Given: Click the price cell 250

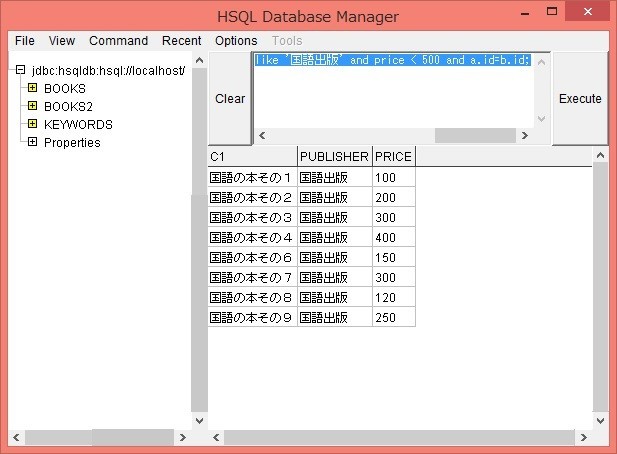Looking at the screenshot, I should tap(393, 317).
